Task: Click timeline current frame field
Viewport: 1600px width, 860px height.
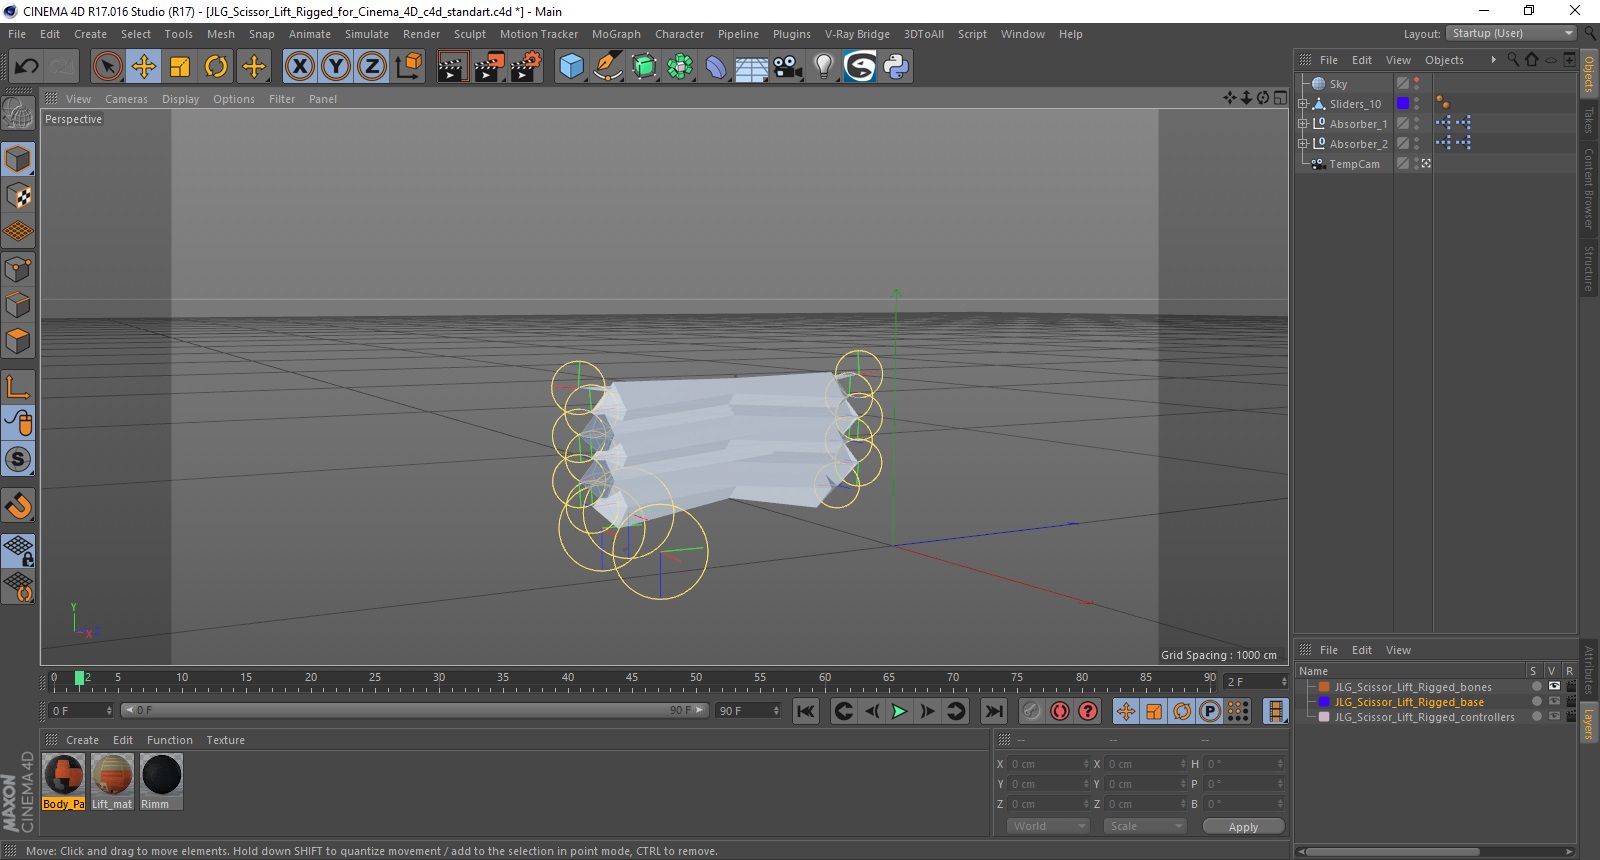Action: pyautogui.click(x=1256, y=681)
